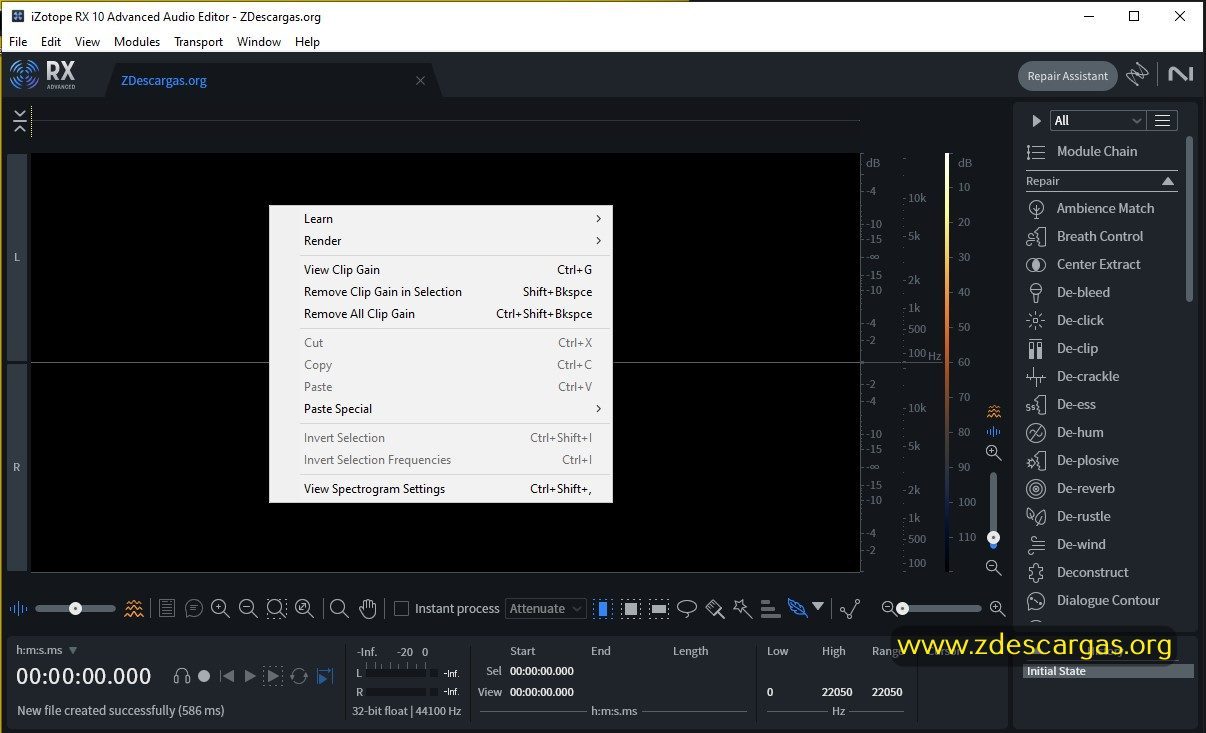
Task: Open the Transport menu
Action: pyautogui.click(x=198, y=42)
